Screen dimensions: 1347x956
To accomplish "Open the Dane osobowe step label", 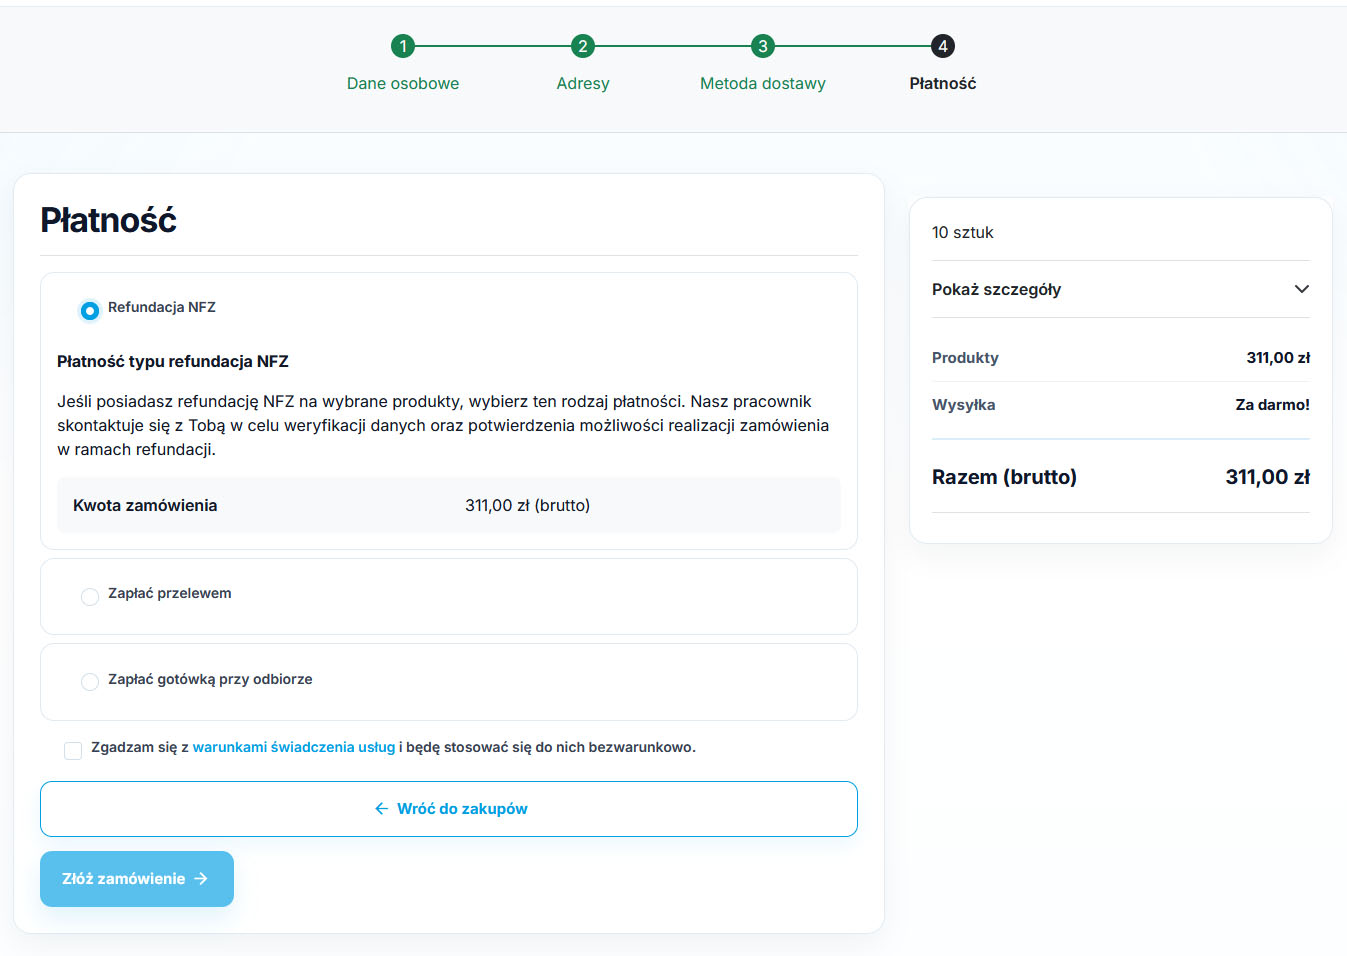I will coord(403,84).
